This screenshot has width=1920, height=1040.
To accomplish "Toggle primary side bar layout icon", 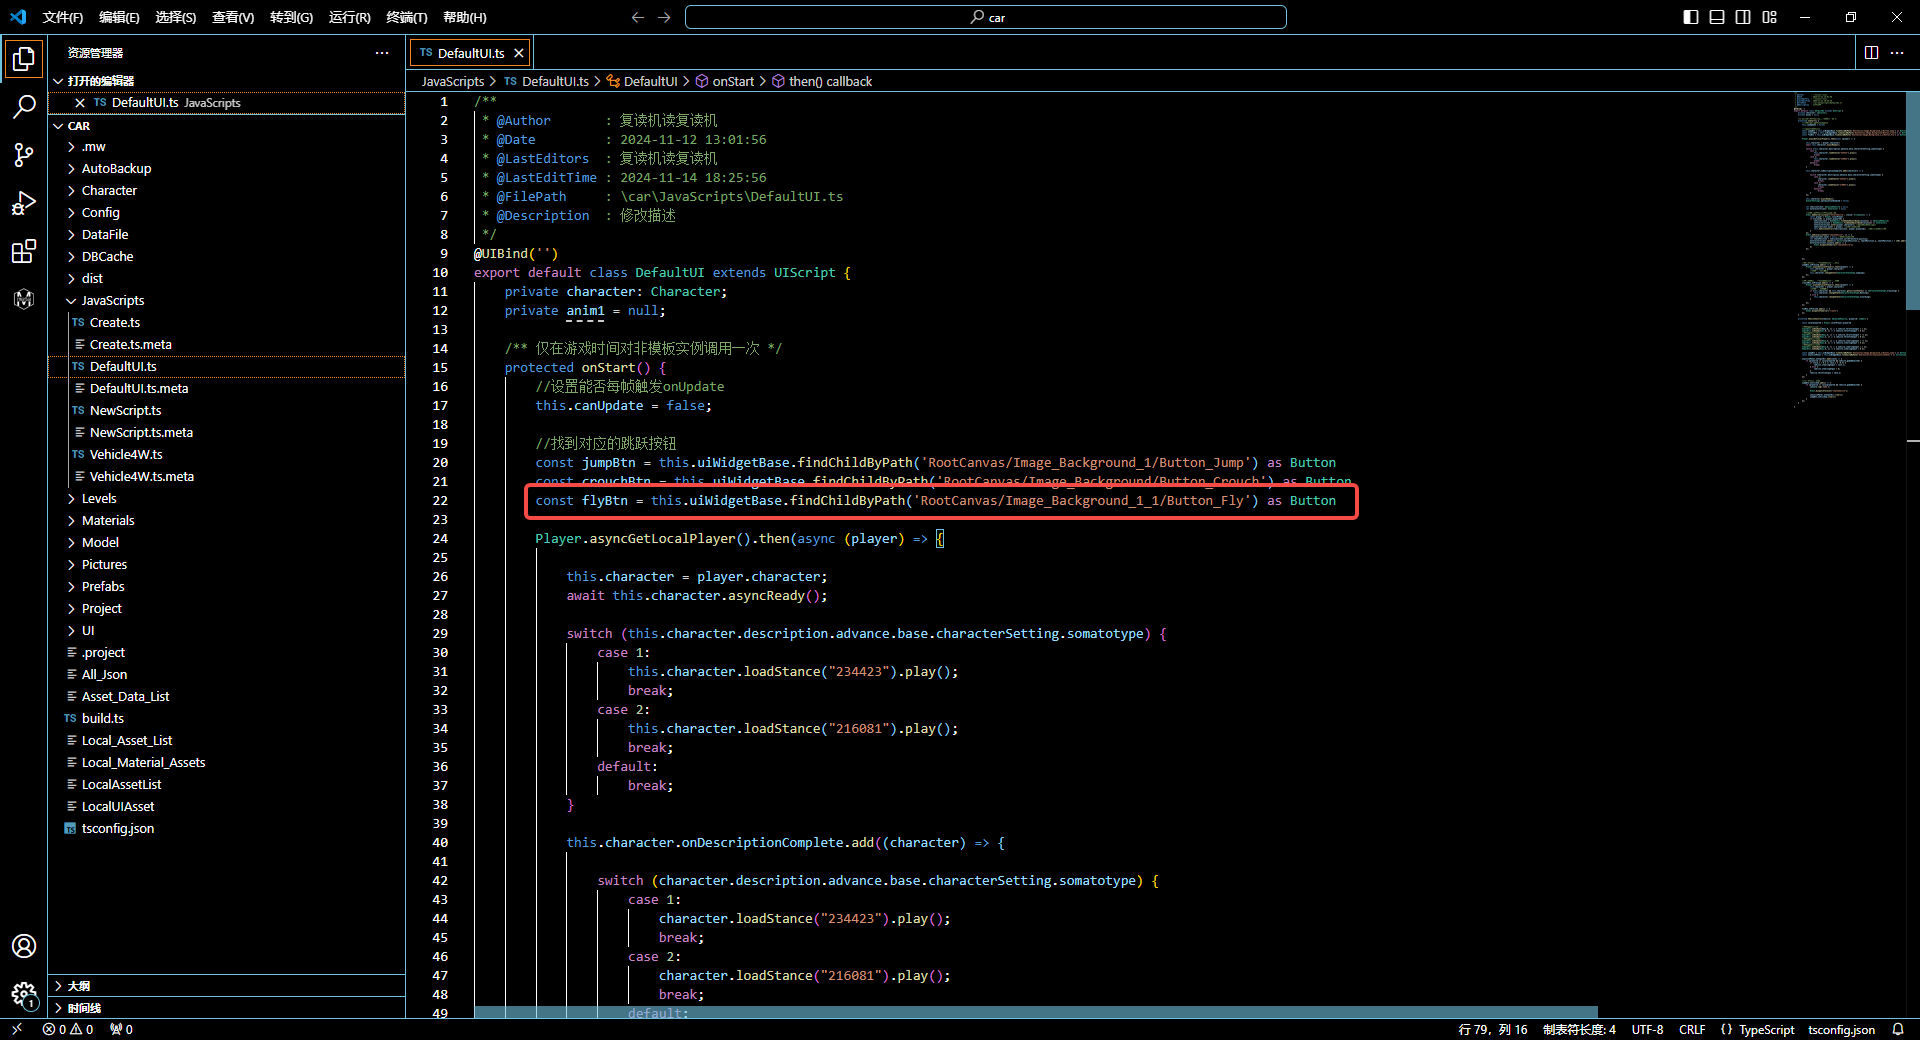I will pos(1691,17).
